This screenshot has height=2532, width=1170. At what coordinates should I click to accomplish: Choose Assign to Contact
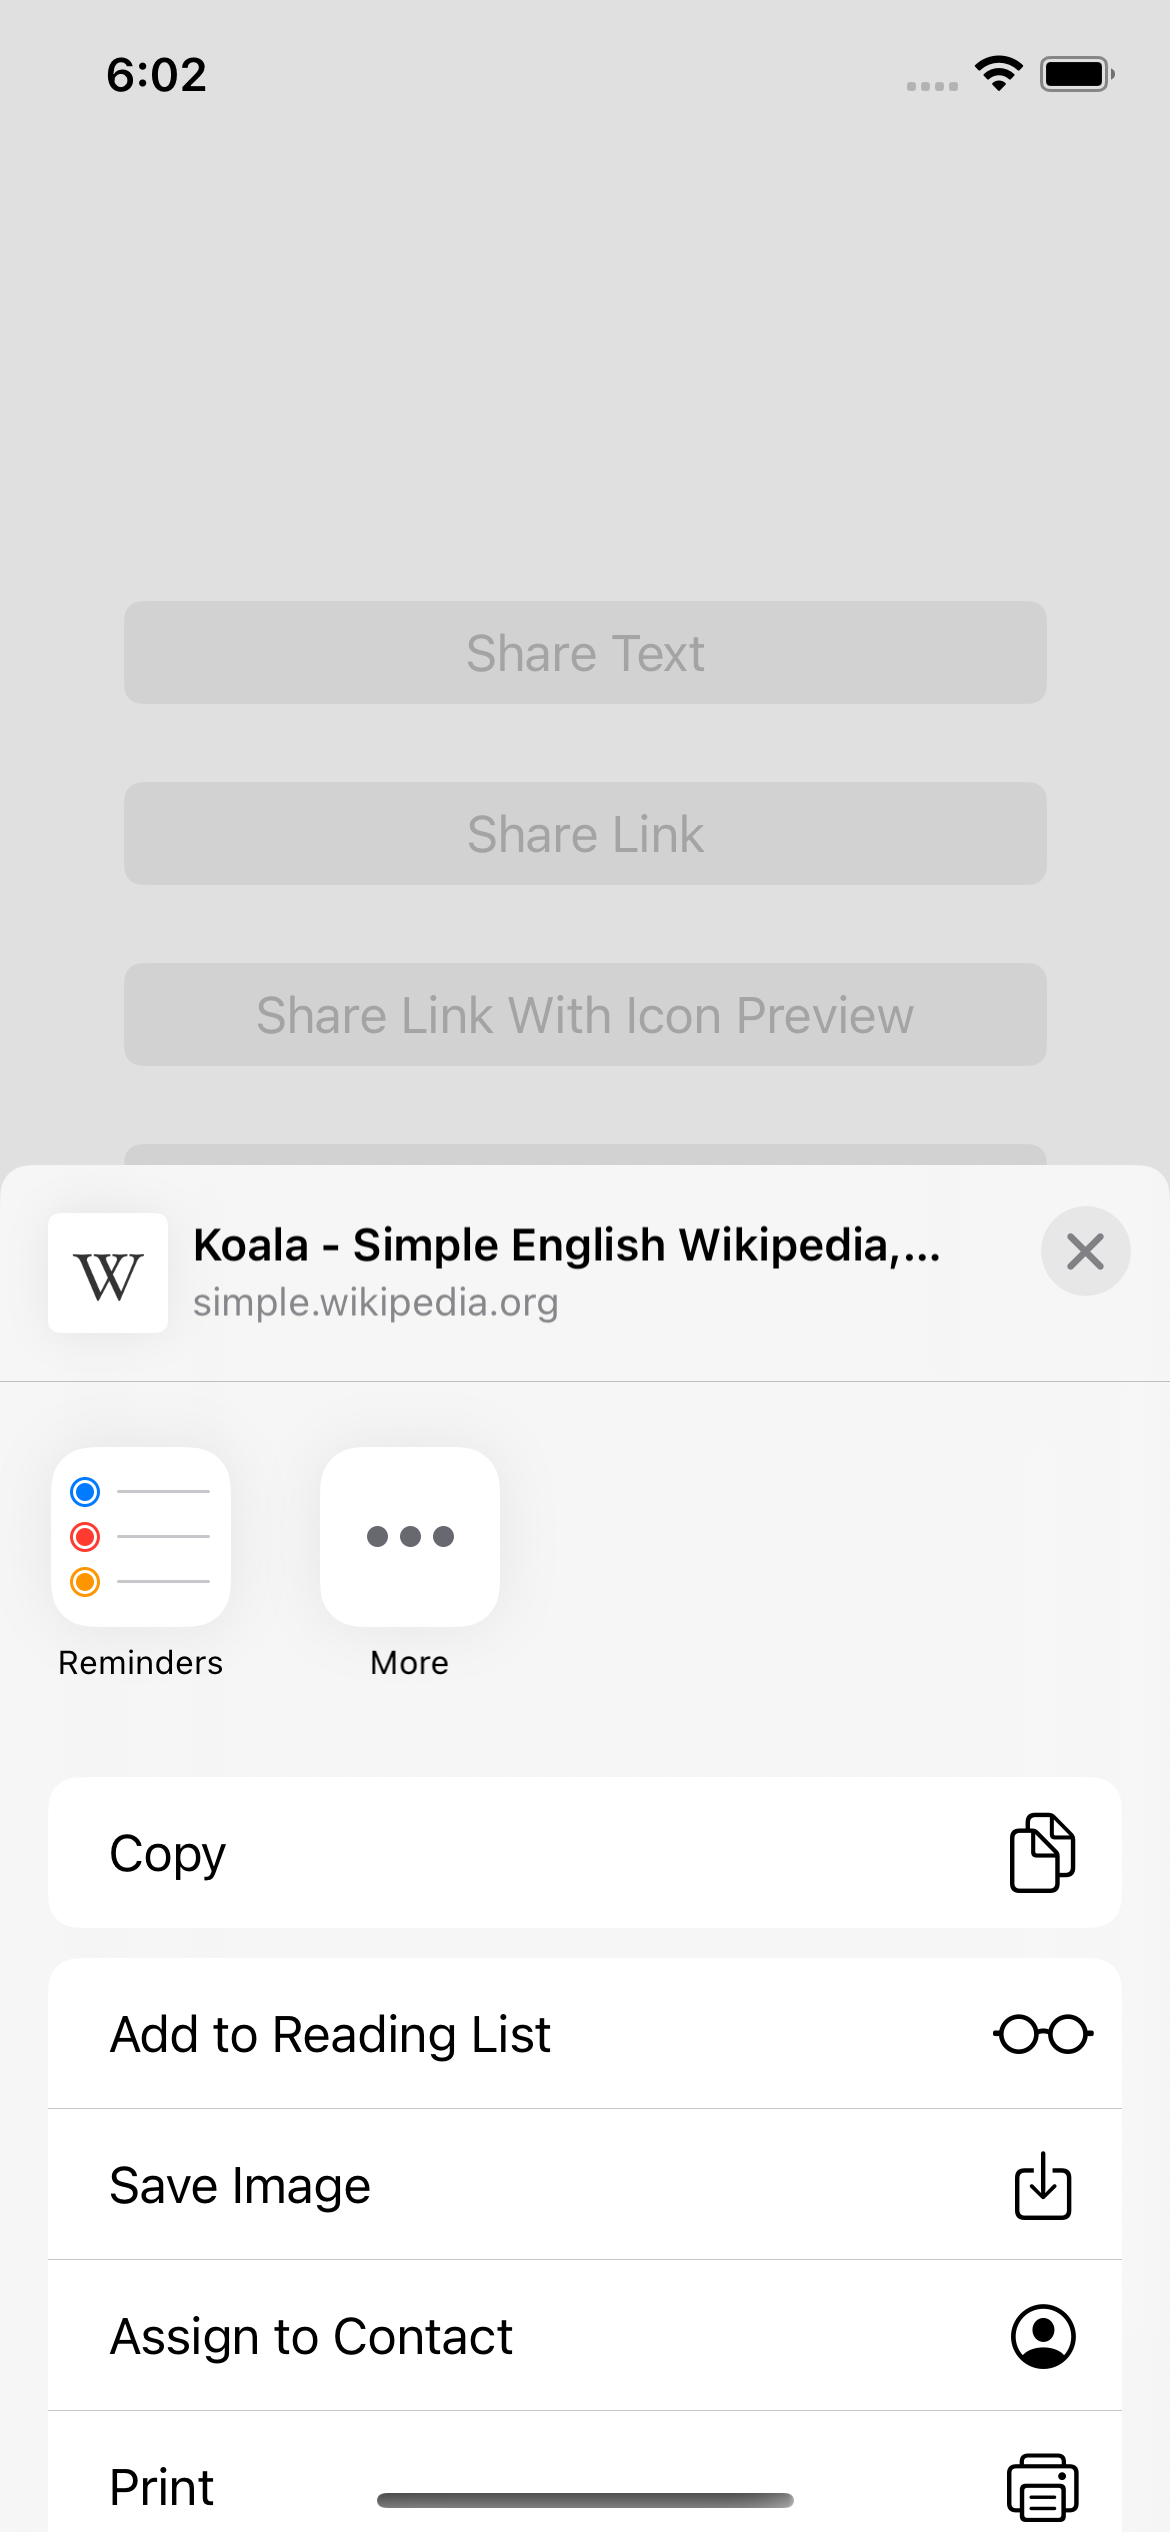click(311, 2336)
